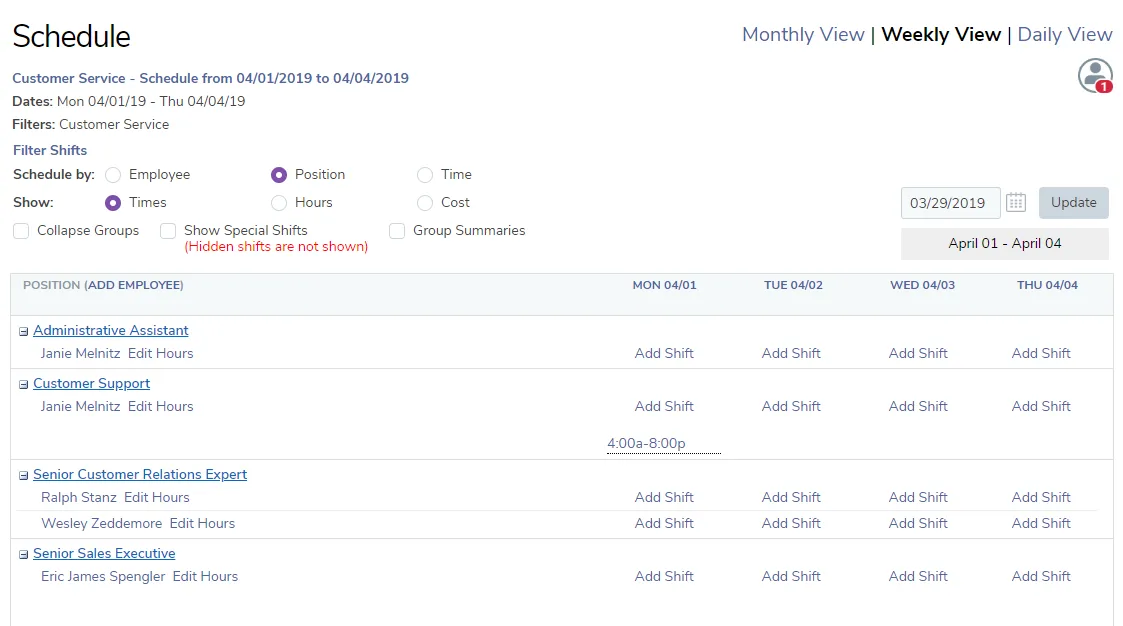Open the calendar date picker icon
Image resolution: width=1123 pixels, height=626 pixels.
click(1016, 203)
